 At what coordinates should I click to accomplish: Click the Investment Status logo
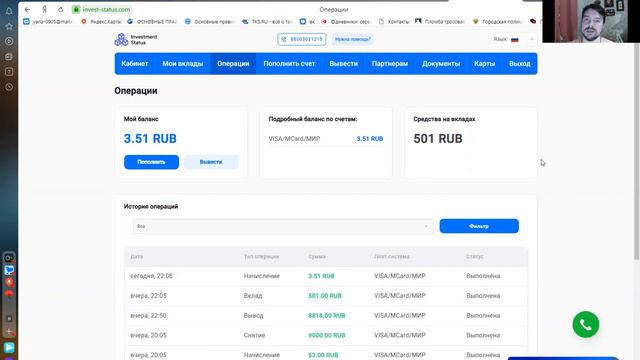136,40
